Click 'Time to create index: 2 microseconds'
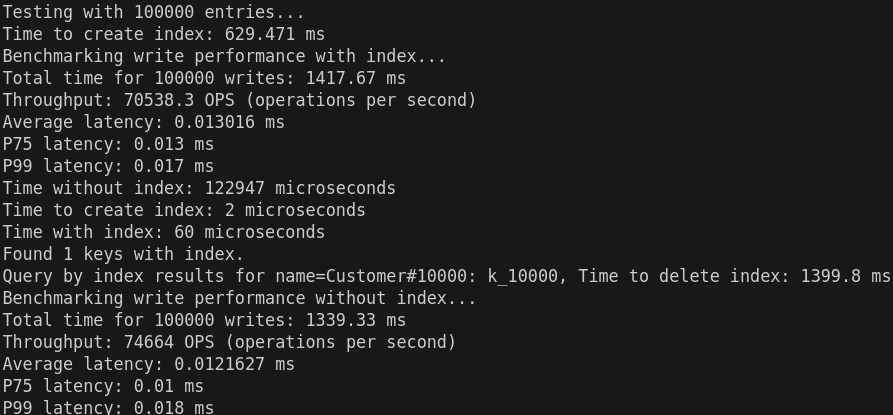893x415 pixels. [184, 210]
